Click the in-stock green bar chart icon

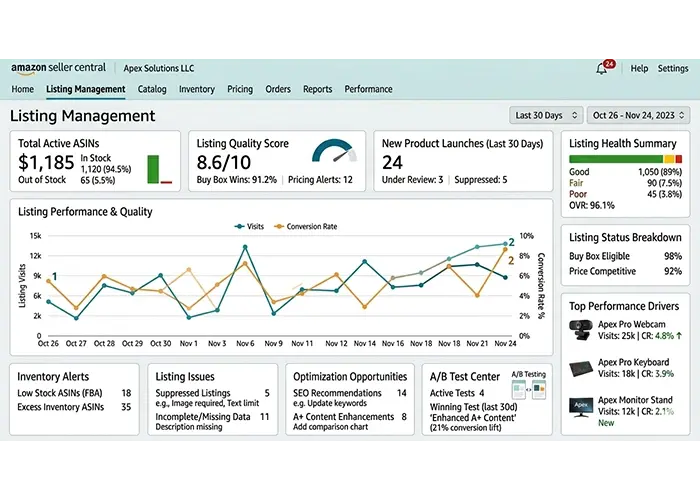(x=153, y=169)
